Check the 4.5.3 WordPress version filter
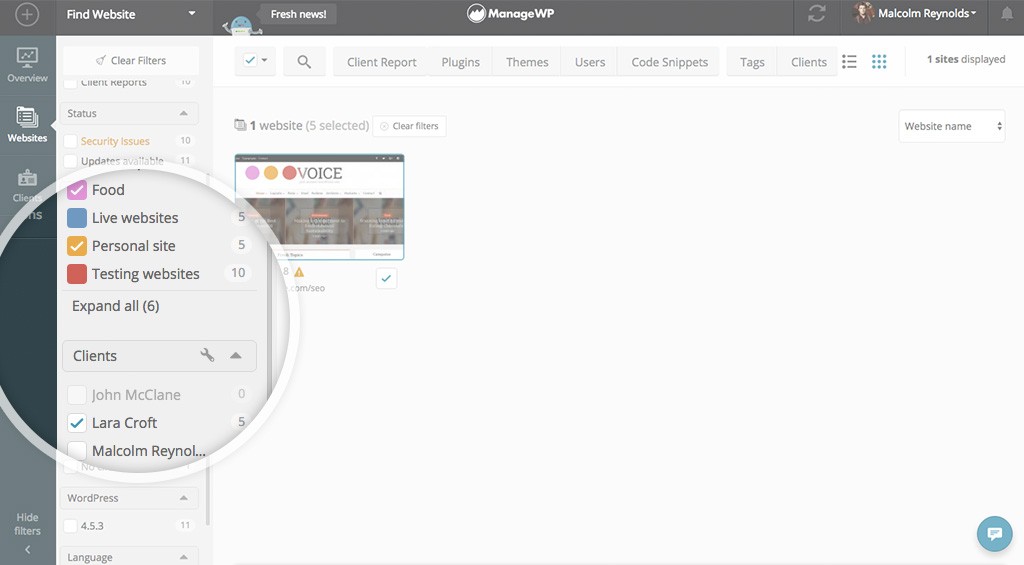The height and width of the screenshot is (565, 1024). 70,525
